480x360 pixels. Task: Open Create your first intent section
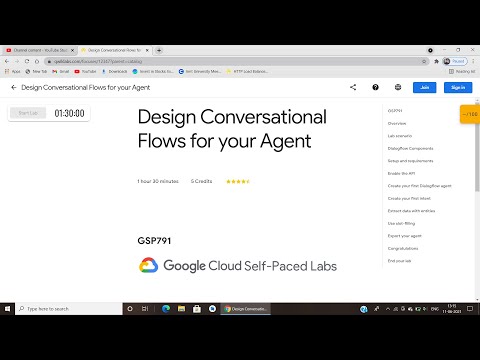pos(409,198)
